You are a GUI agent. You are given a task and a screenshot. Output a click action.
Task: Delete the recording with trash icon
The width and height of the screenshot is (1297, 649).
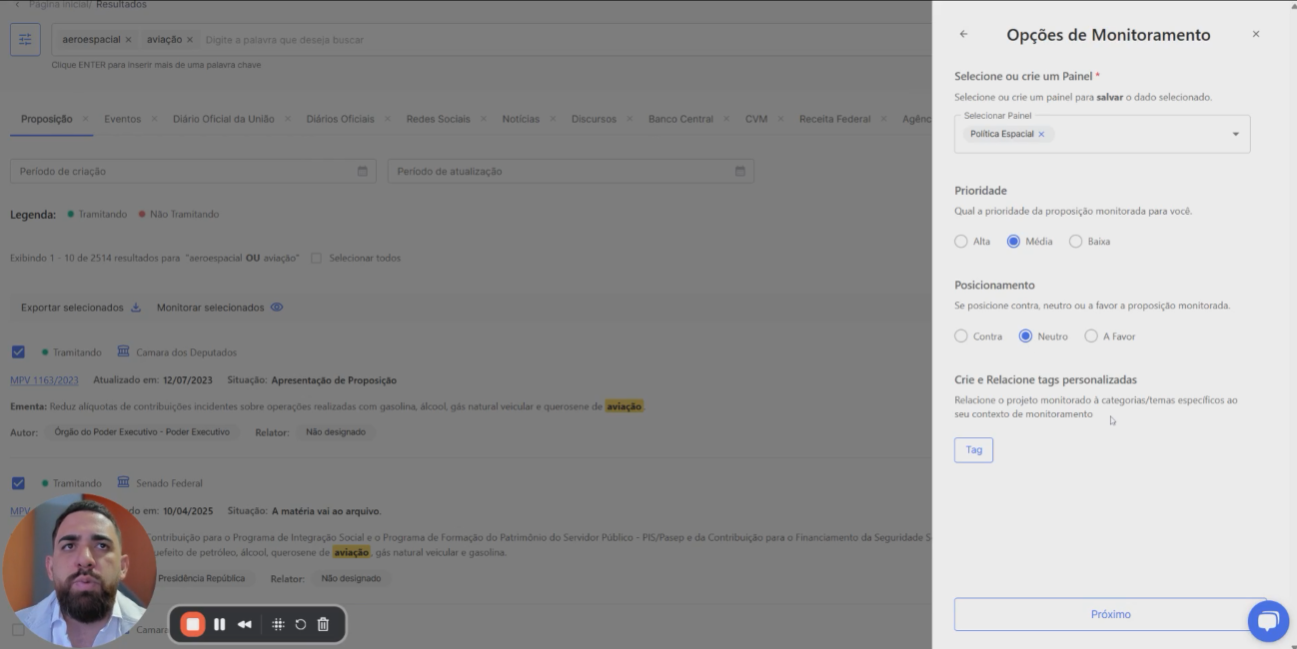point(323,624)
